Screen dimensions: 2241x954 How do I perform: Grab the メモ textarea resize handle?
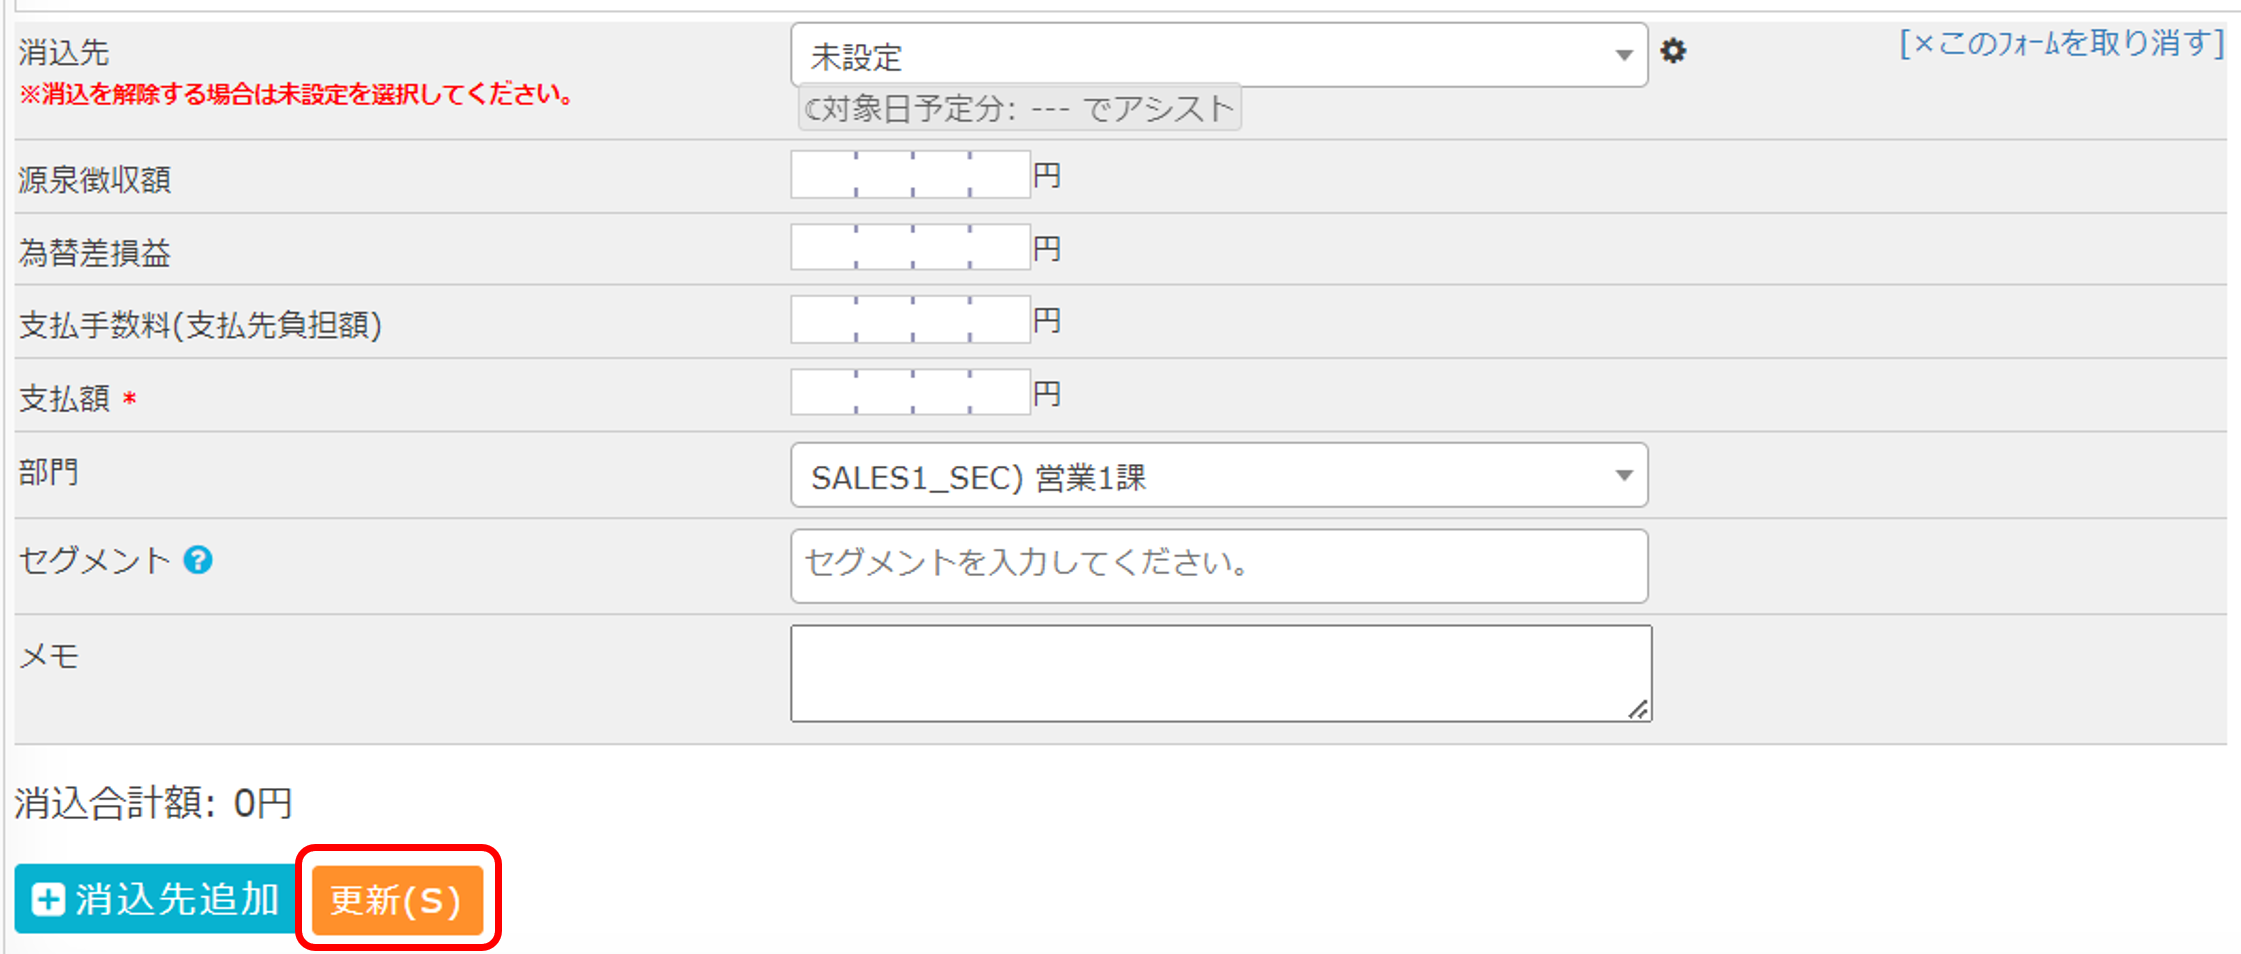(x=1638, y=709)
